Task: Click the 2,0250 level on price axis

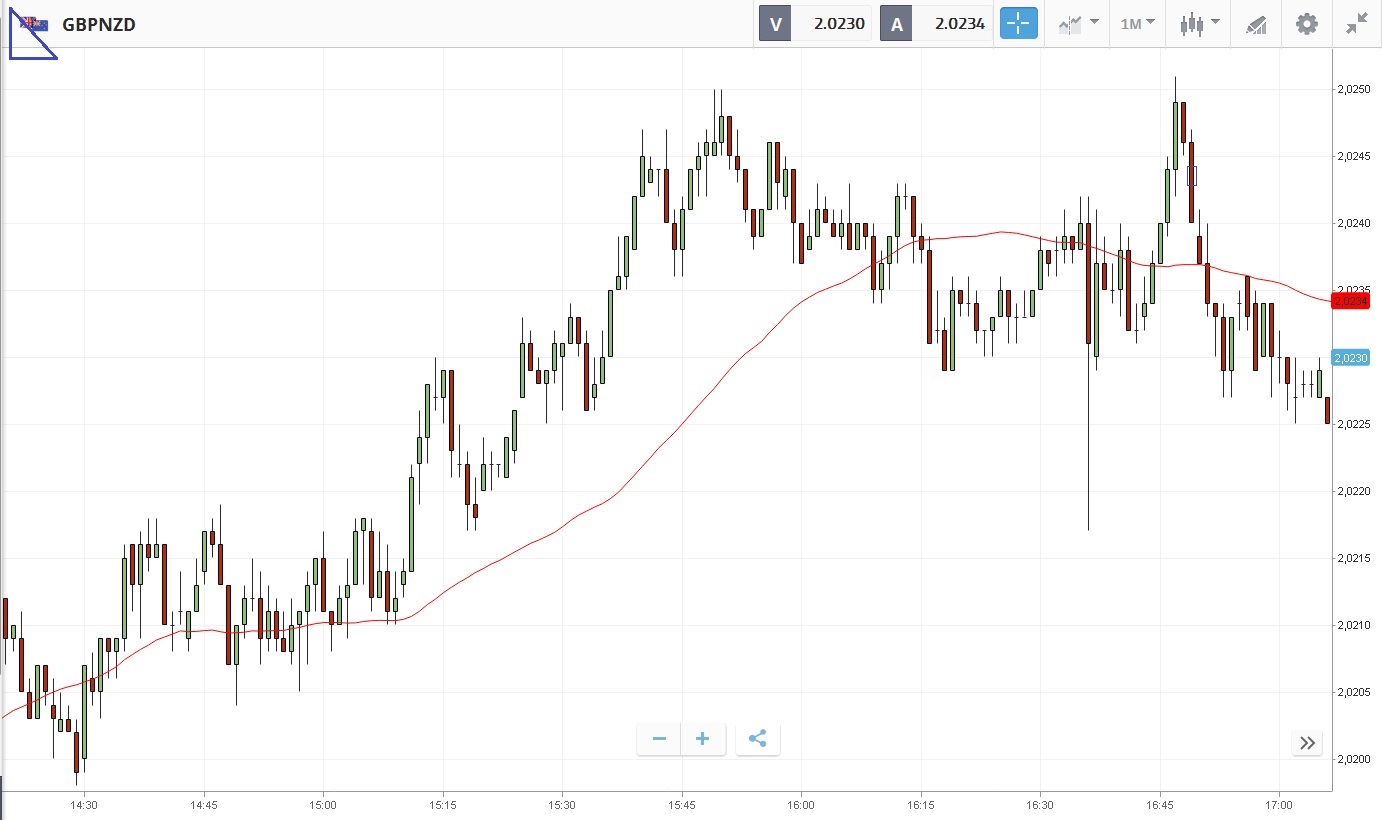Action: (x=1352, y=89)
